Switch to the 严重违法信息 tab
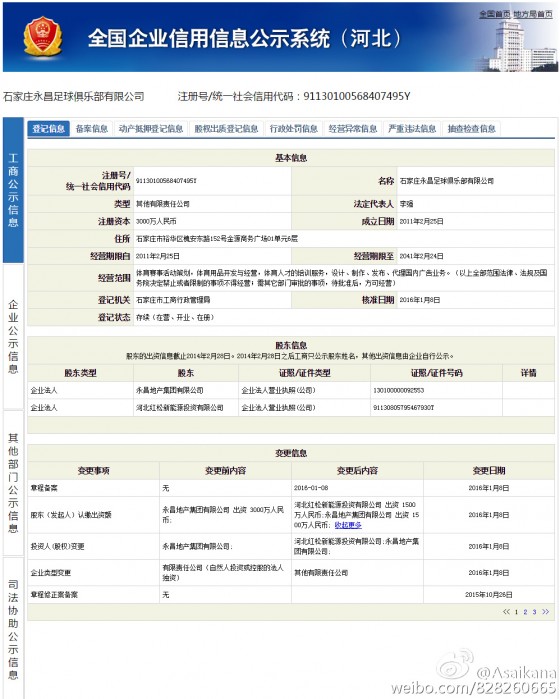This screenshot has width=560, height=699. (412, 129)
